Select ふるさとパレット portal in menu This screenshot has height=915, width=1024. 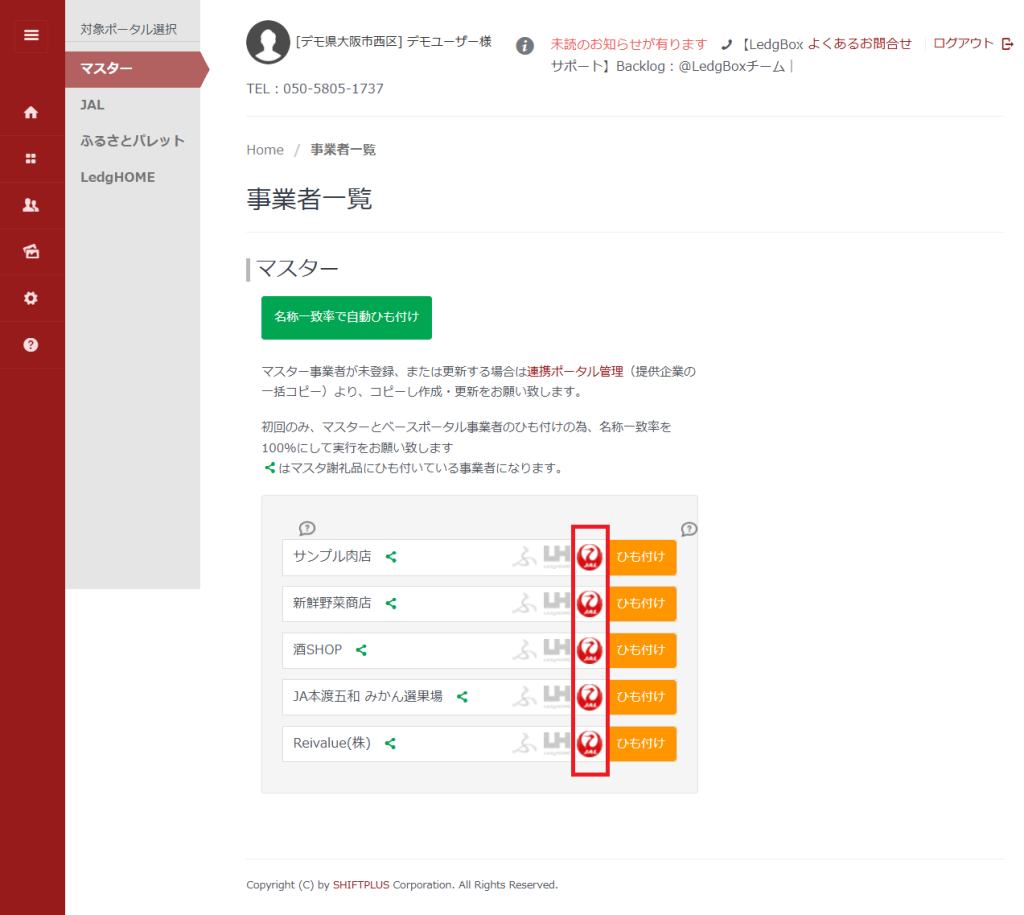click(x=132, y=141)
